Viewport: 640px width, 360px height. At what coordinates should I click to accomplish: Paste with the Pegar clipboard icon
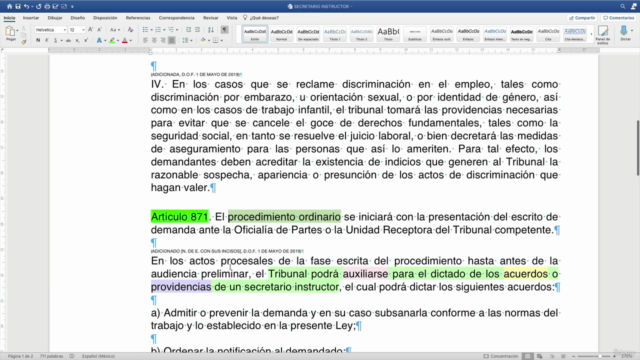point(10,33)
